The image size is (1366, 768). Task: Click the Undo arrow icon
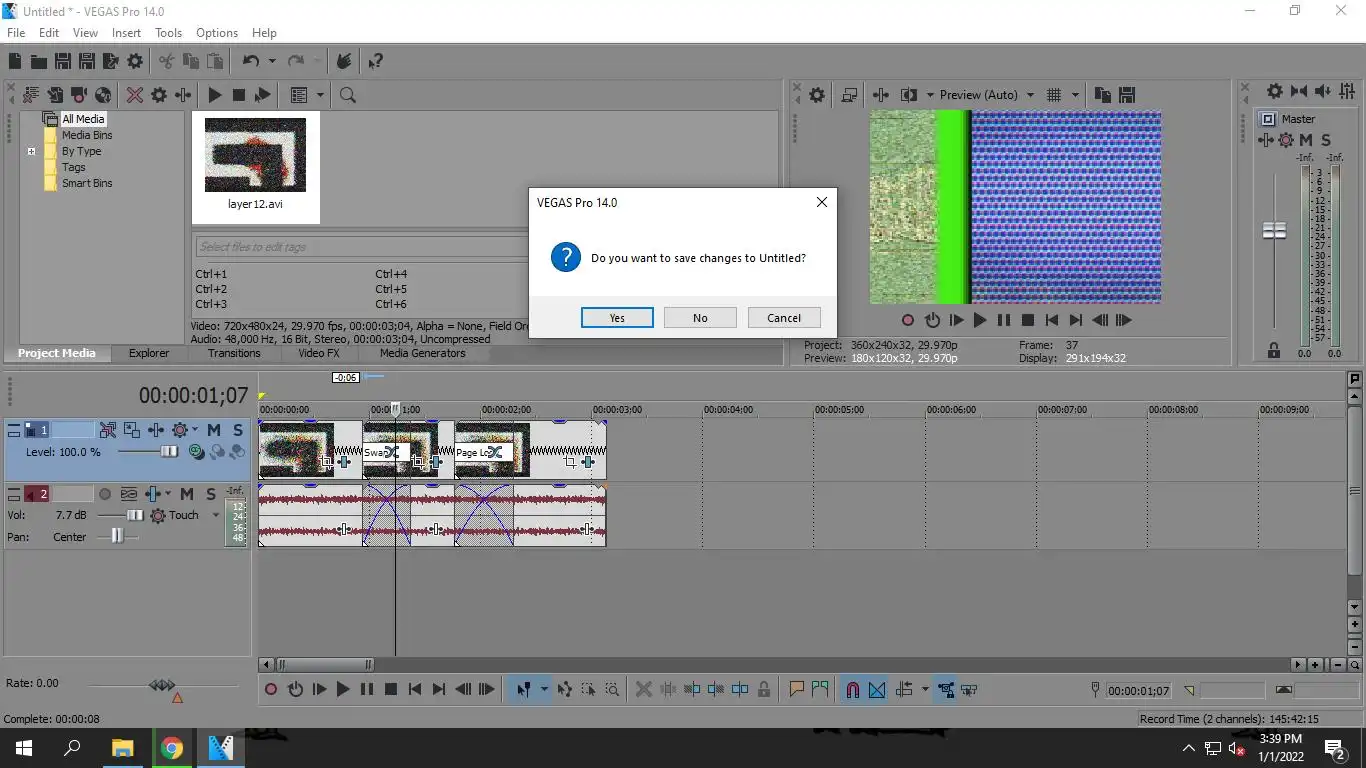pos(250,62)
